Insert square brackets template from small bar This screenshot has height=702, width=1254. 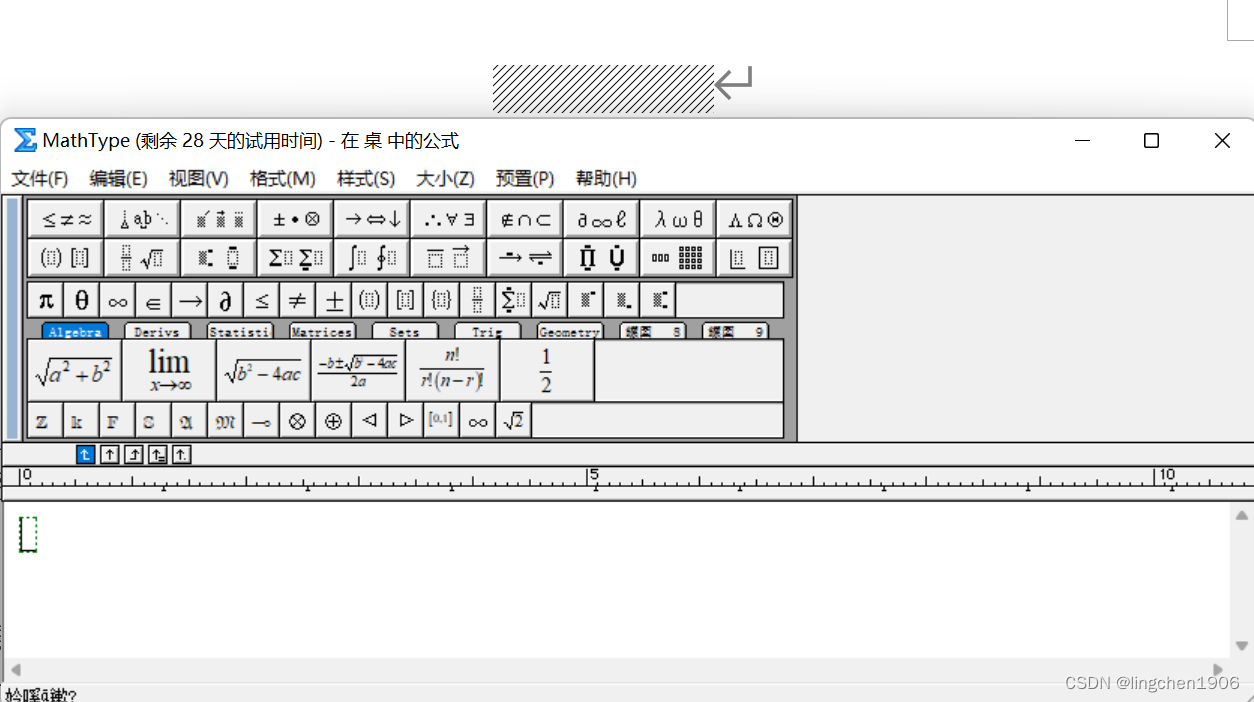click(406, 300)
